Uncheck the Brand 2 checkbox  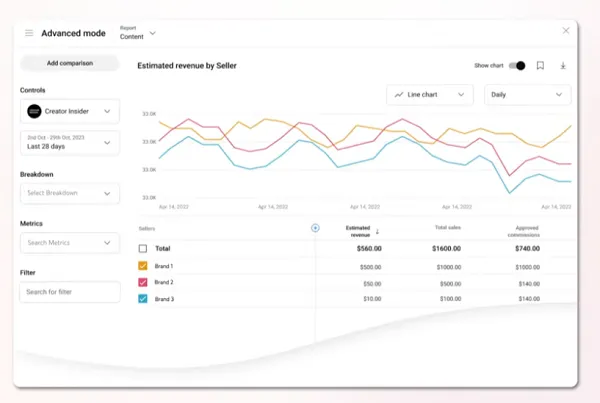(x=143, y=283)
